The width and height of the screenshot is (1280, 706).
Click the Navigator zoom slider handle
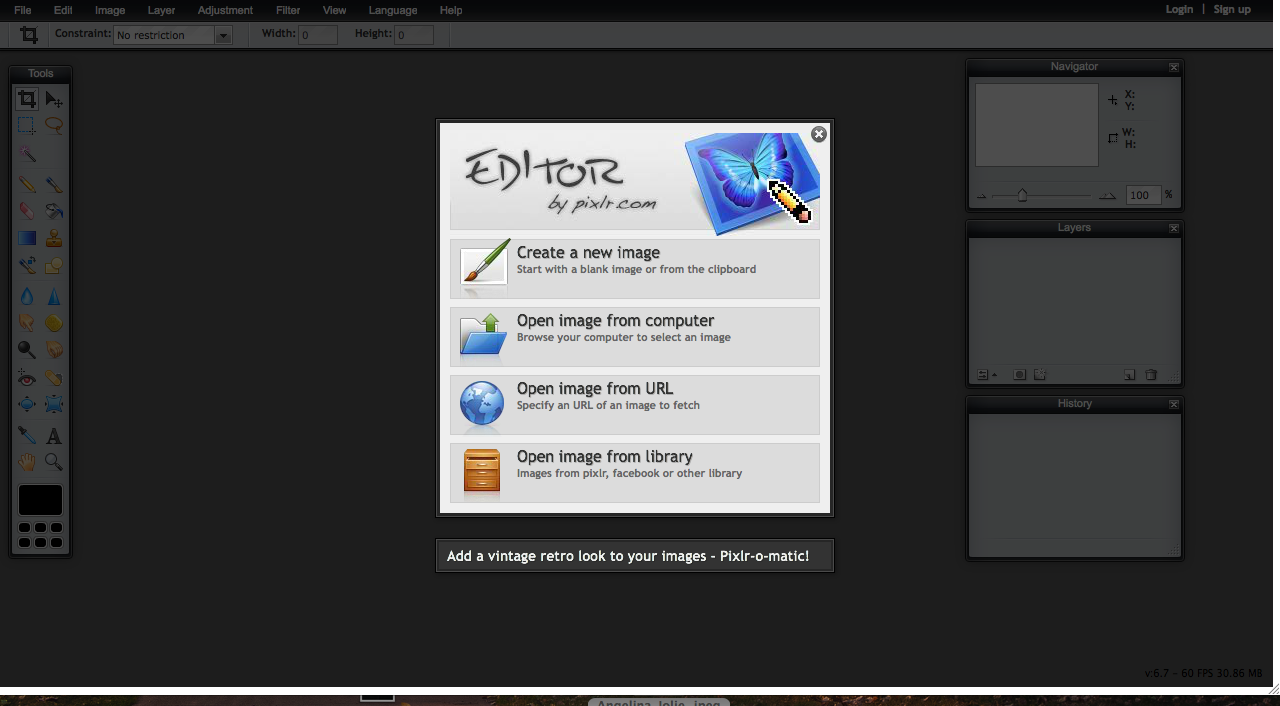click(x=1022, y=195)
